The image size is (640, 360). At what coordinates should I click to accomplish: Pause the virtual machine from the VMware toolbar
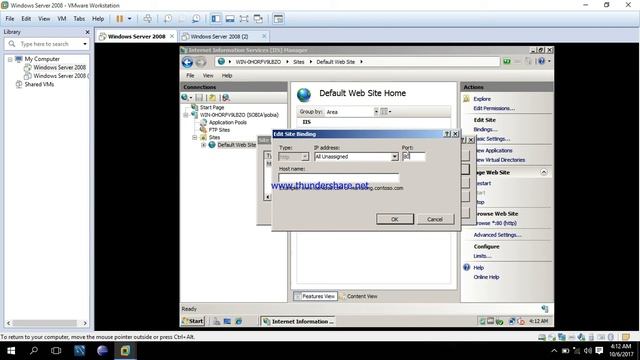coord(120,19)
